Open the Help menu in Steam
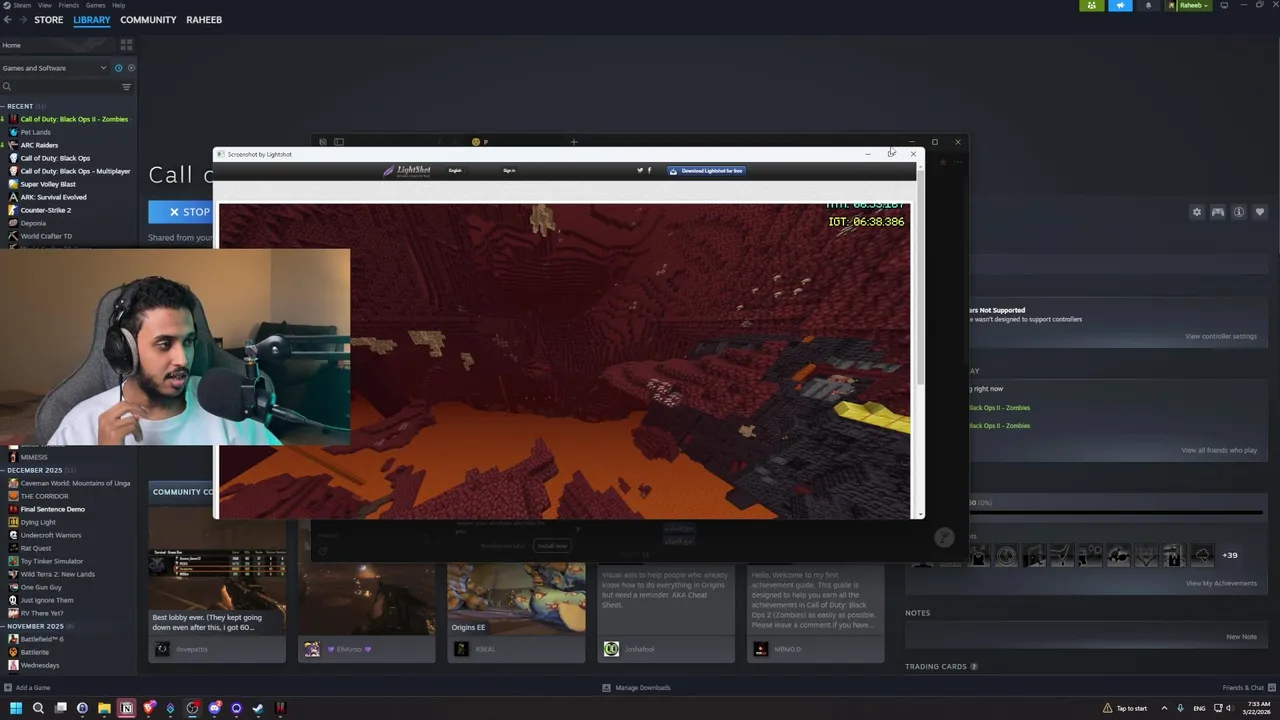The height and width of the screenshot is (720, 1280). tap(118, 5)
